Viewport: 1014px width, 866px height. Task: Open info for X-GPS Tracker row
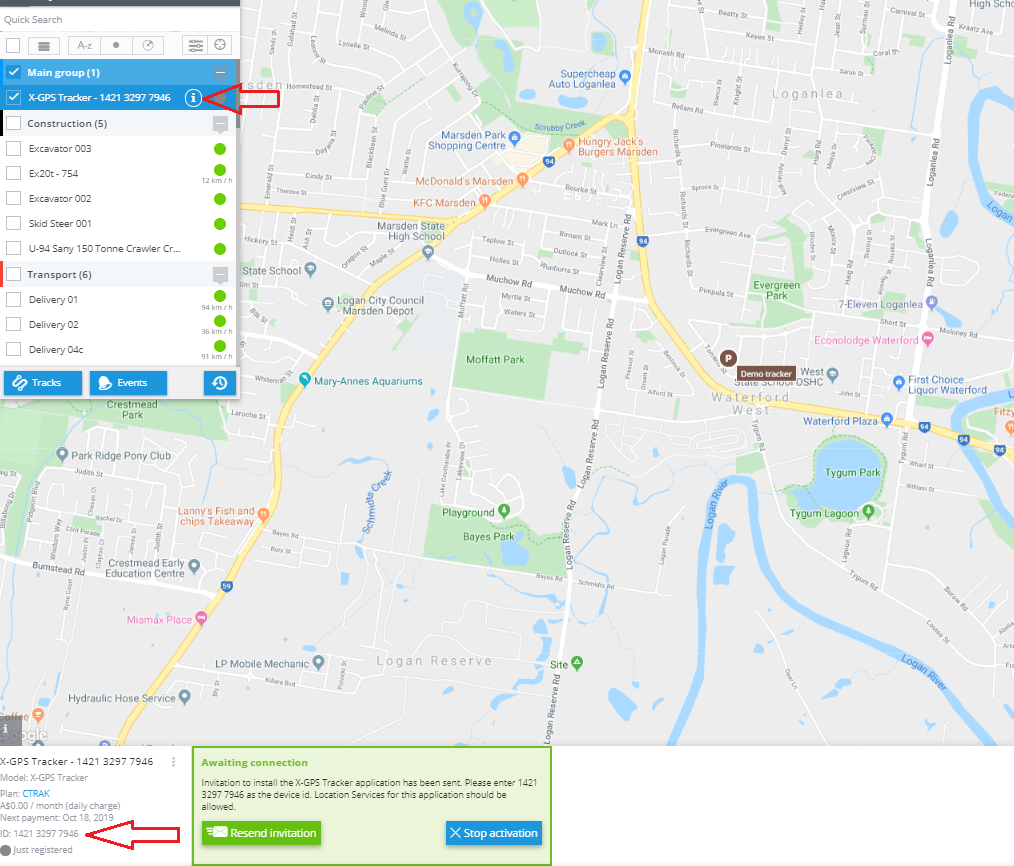click(193, 98)
